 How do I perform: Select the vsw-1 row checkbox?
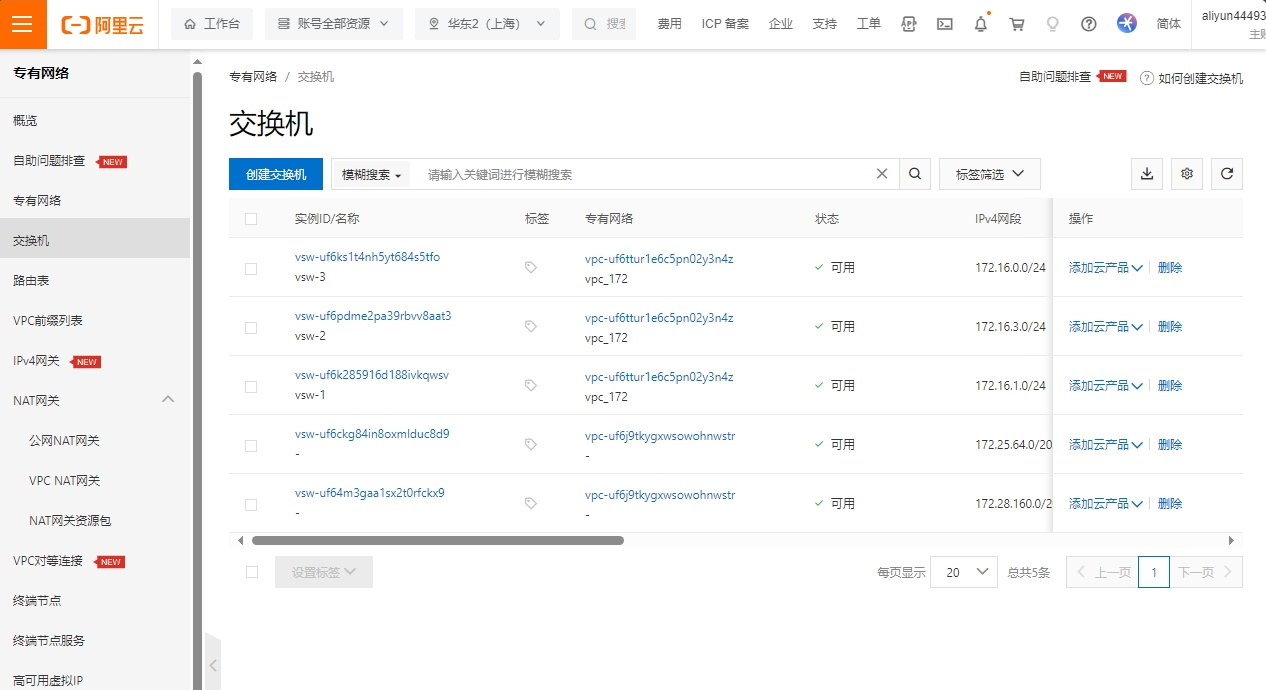[251, 387]
